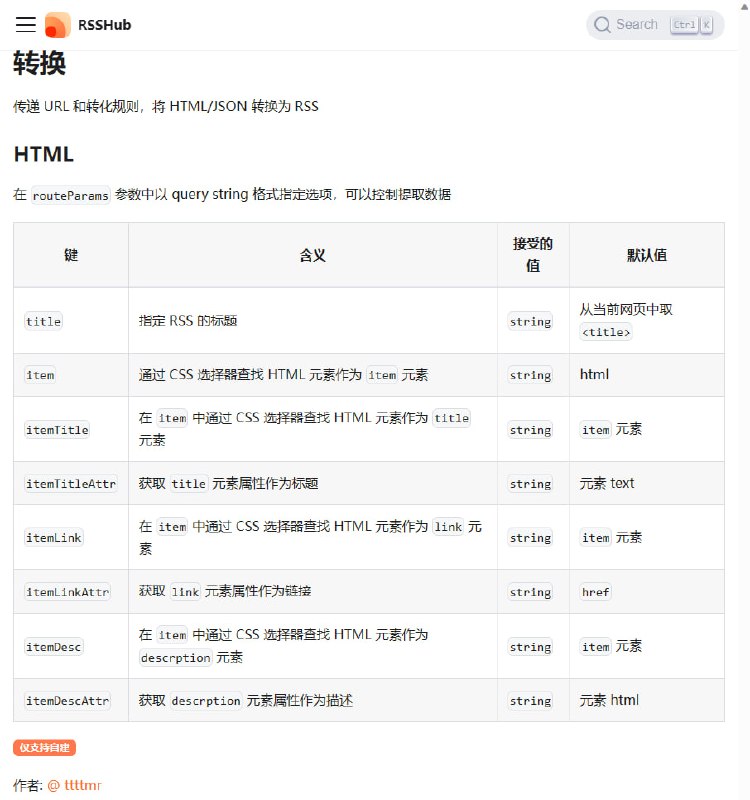Viewport: 750px width, 800px height.
Task: Click the 默认值 column header
Action: [646, 255]
